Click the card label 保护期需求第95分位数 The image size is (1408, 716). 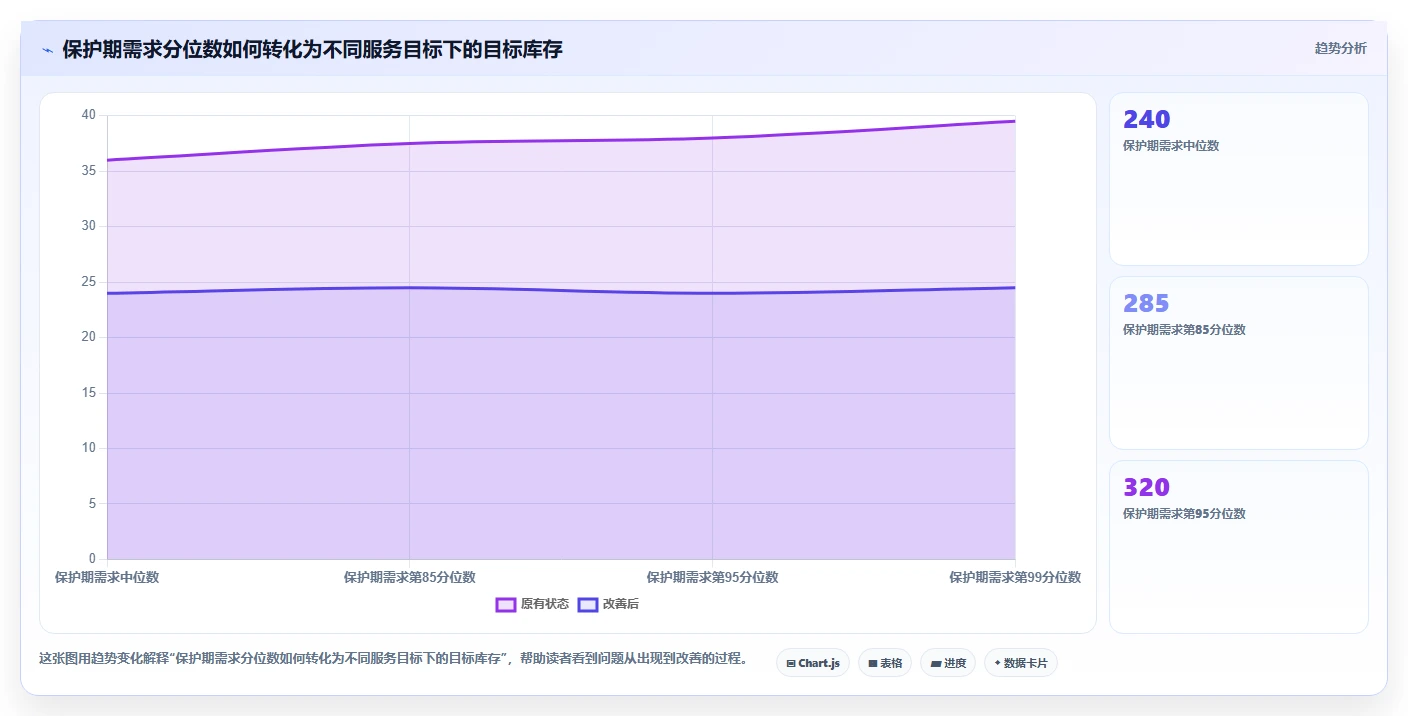[x=1184, y=514]
